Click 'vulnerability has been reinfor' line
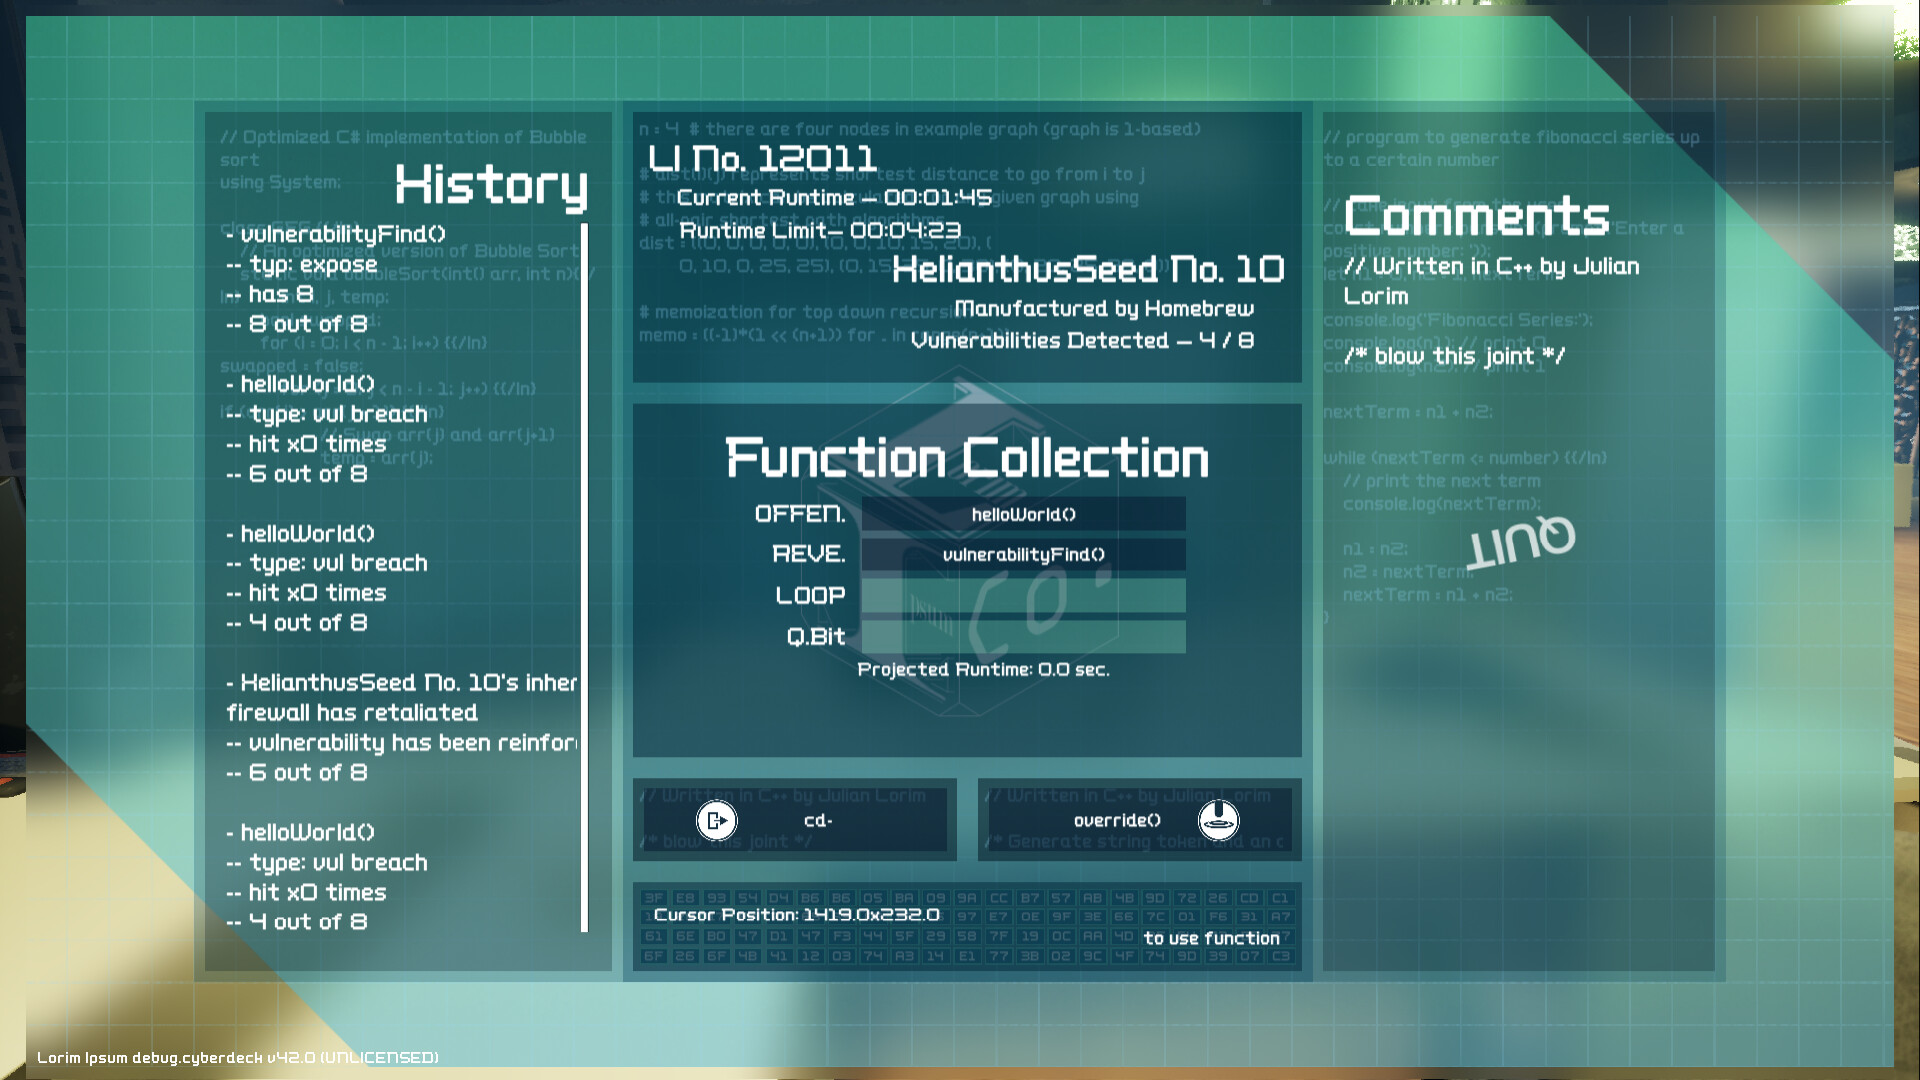 click(402, 743)
